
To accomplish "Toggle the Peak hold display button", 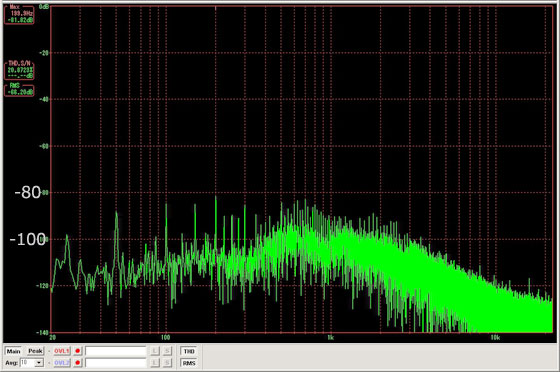I will click(x=35, y=351).
